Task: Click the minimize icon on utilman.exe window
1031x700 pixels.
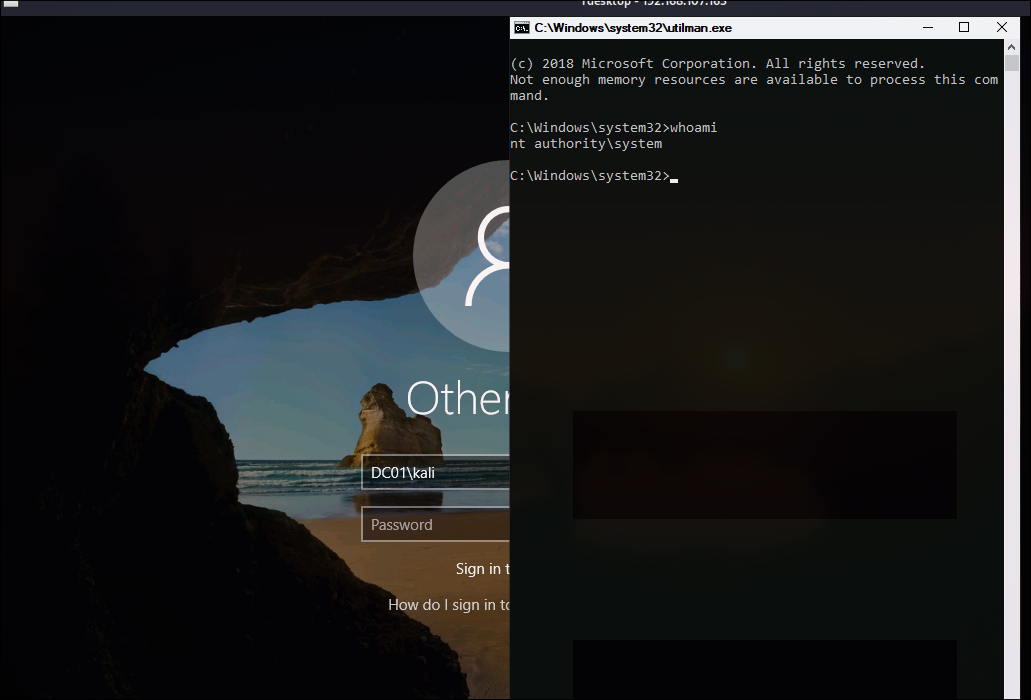Action: pyautogui.click(x=927, y=27)
